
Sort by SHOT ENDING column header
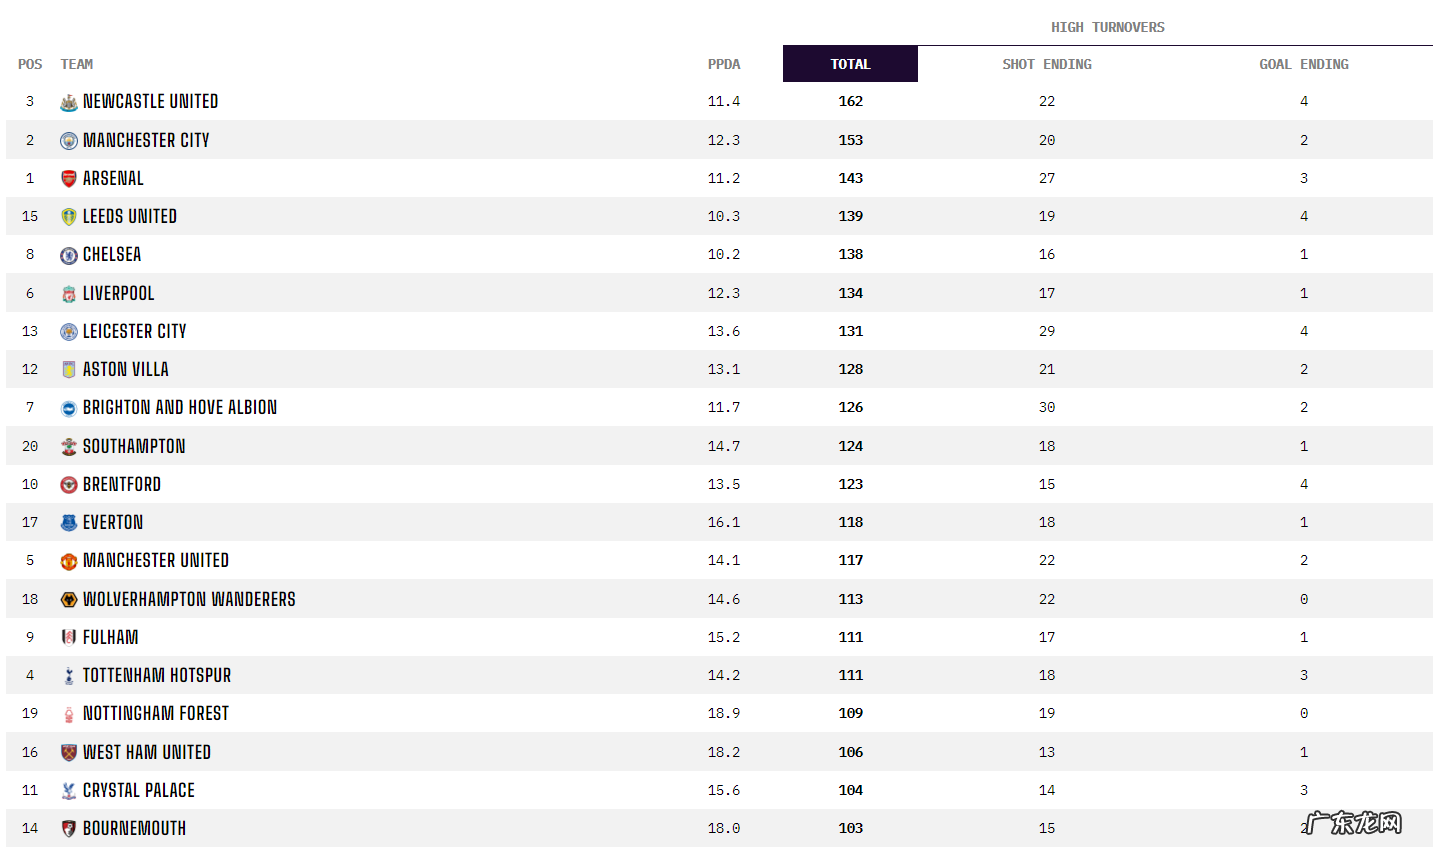pyautogui.click(x=1046, y=64)
